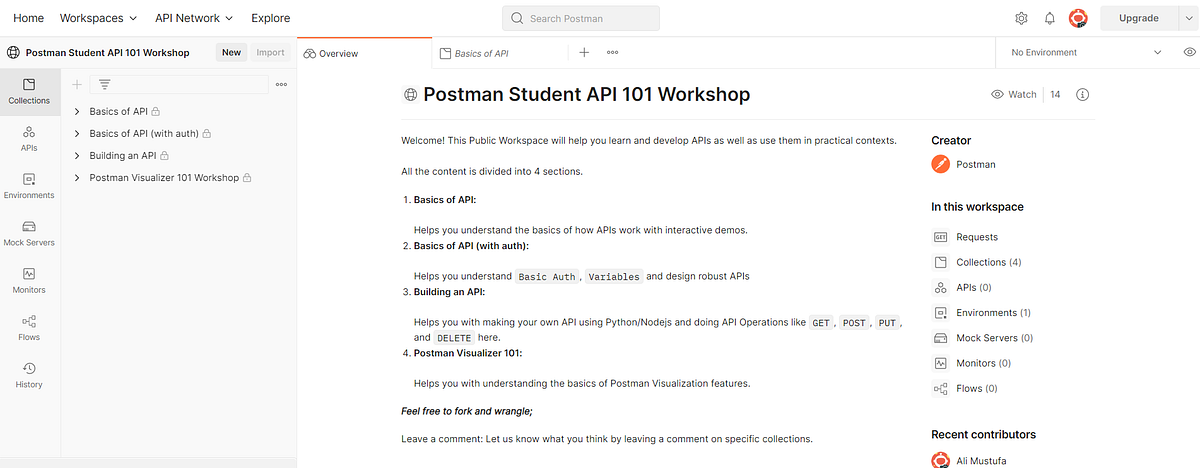Image resolution: width=1200 pixels, height=468 pixels.
Task: Select Postman Visualizer 101 Workshop collection name
Action: pos(164,178)
